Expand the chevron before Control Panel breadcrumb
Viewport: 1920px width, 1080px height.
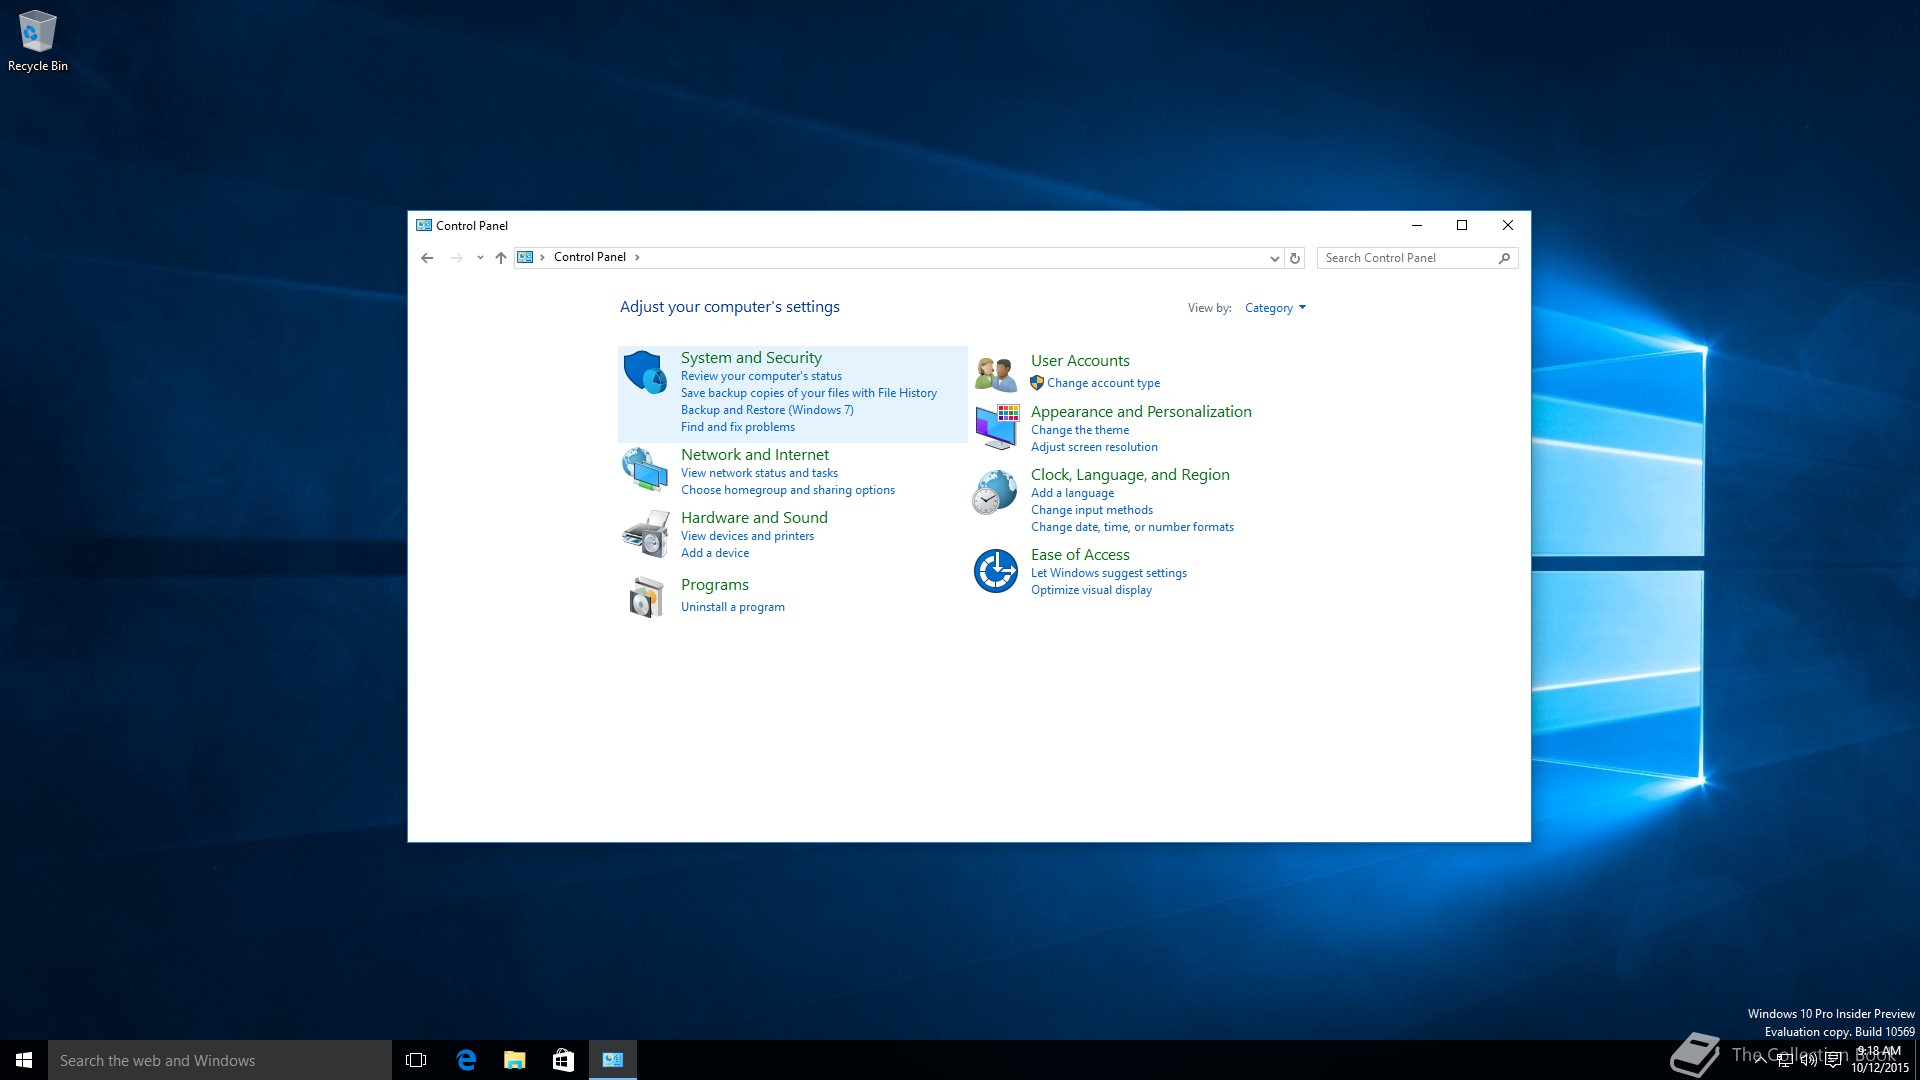coord(542,257)
